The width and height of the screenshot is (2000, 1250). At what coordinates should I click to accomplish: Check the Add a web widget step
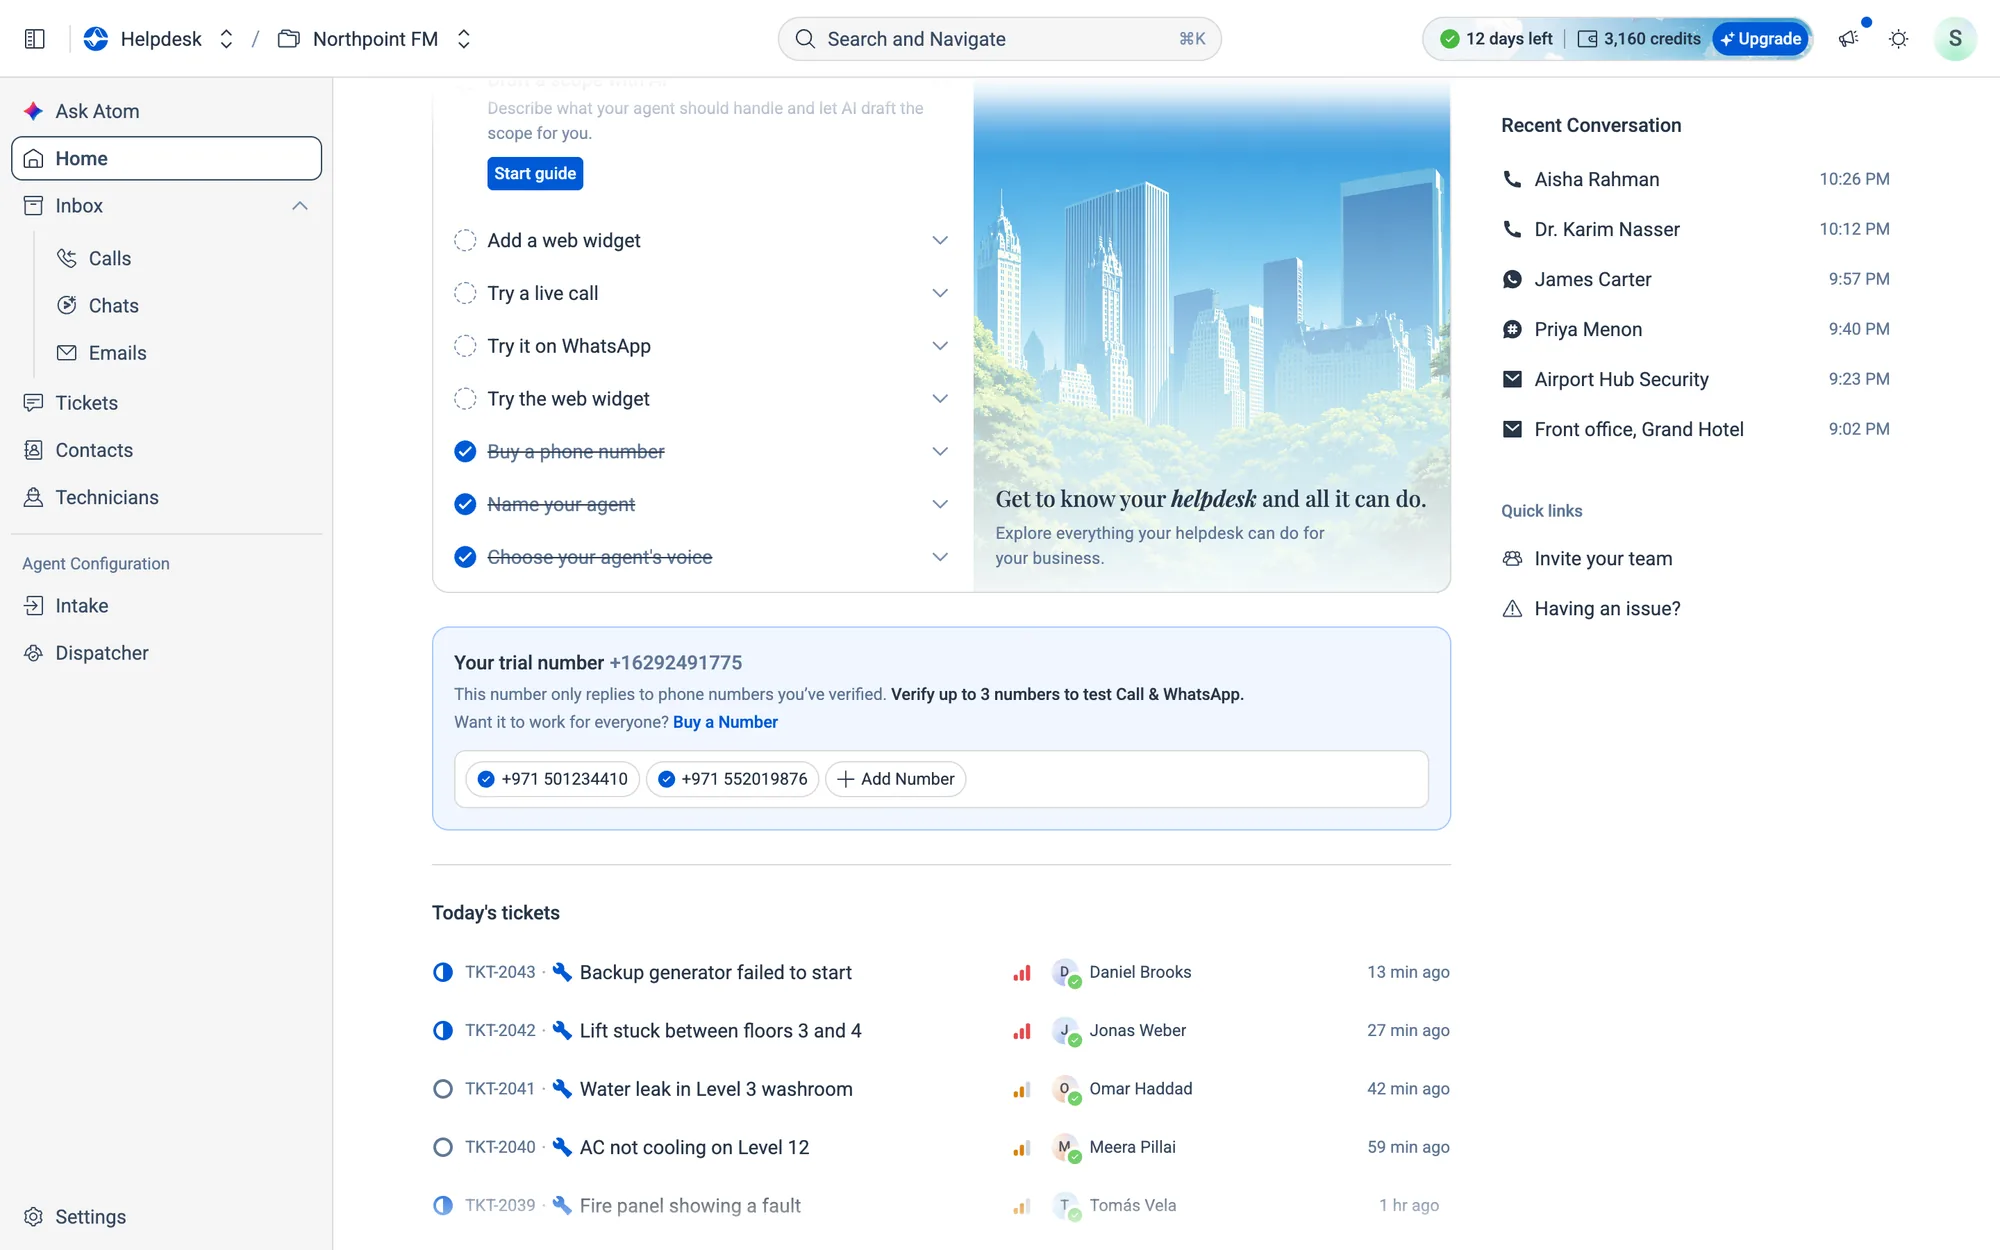[465, 241]
